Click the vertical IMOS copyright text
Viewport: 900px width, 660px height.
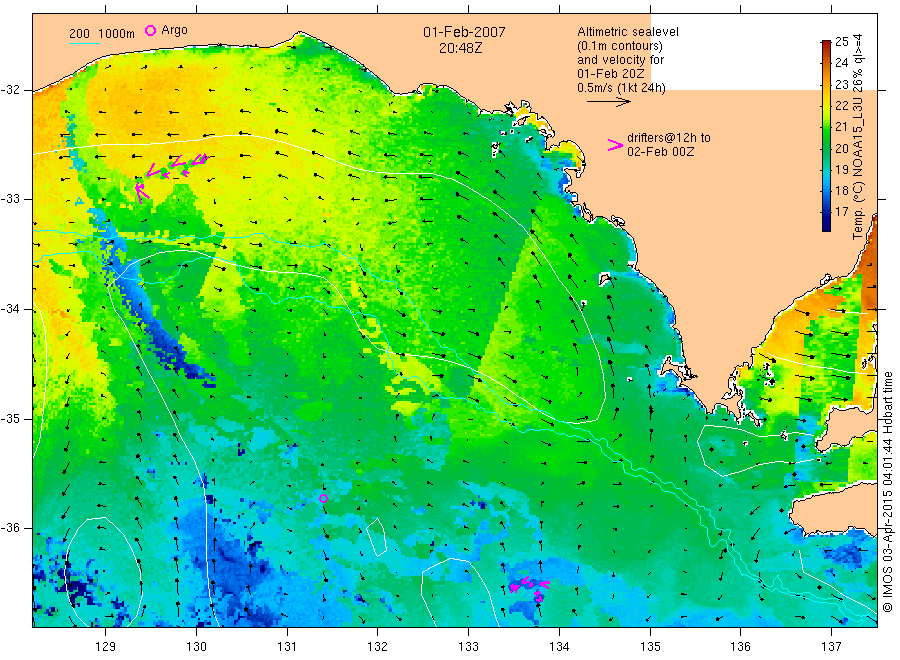click(888, 492)
